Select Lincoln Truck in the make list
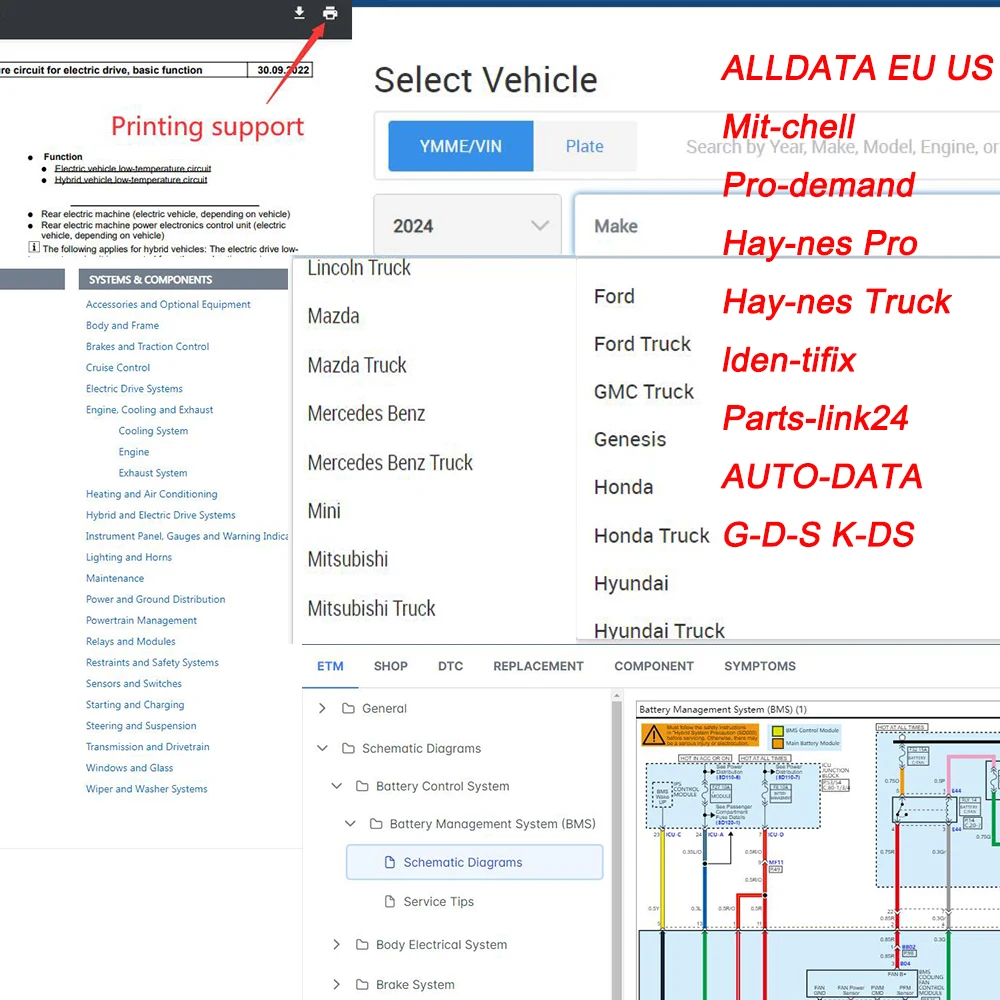Screen dimensions: 1000x1000 359,268
